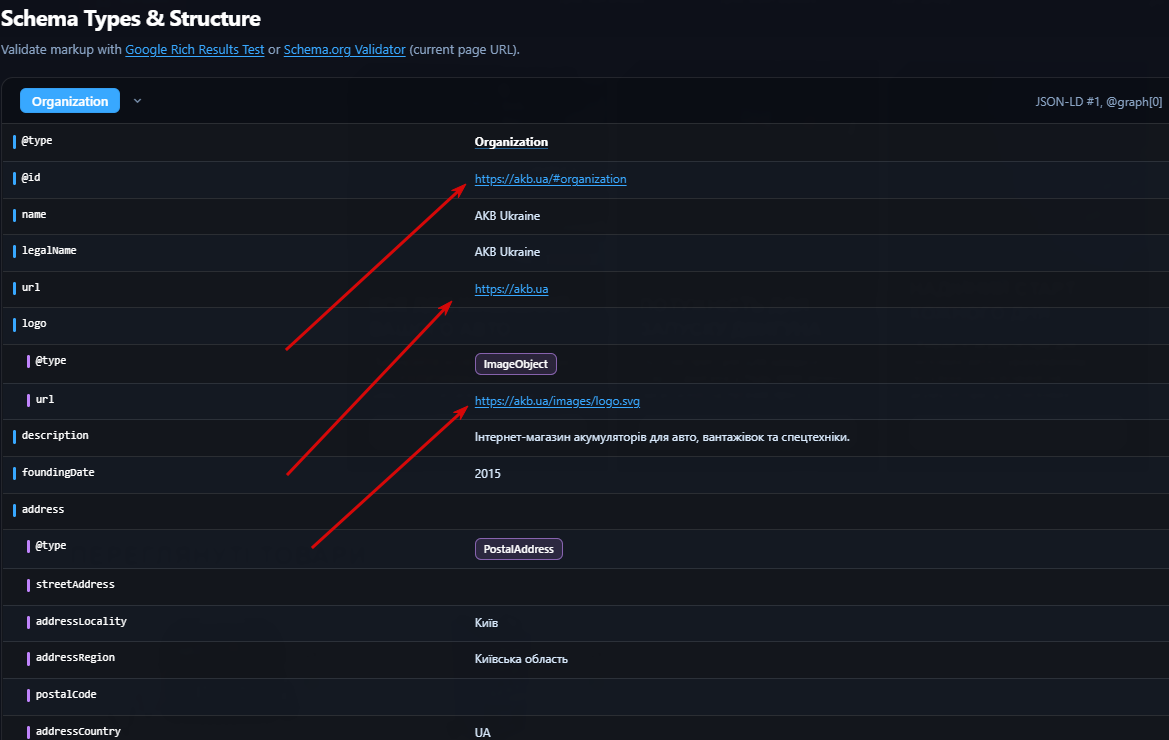The image size is (1169, 740).
Task: Select the postalCode property label
Action: coord(66,695)
